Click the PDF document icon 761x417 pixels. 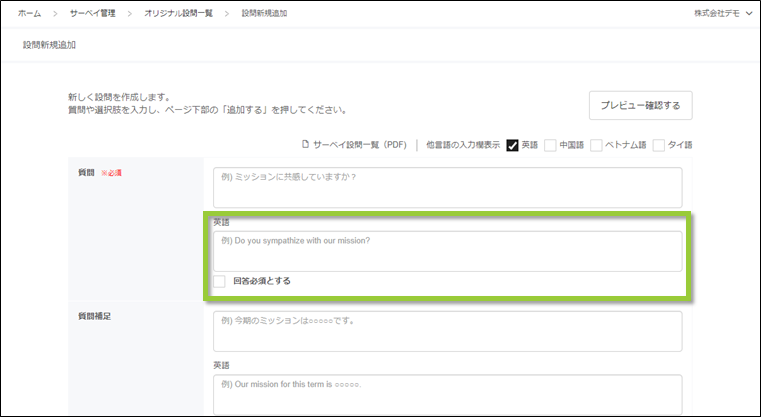pos(306,145)
